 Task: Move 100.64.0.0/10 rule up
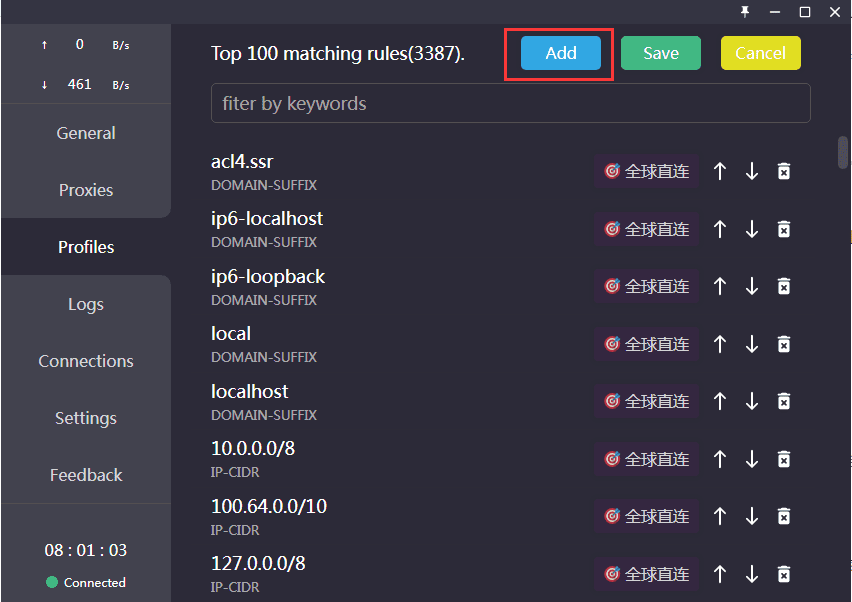pos(720,516)
